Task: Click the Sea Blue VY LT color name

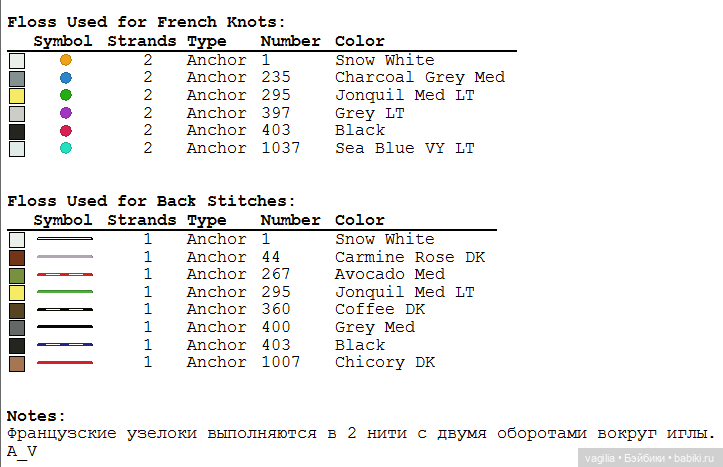Action: pos(404,148)
